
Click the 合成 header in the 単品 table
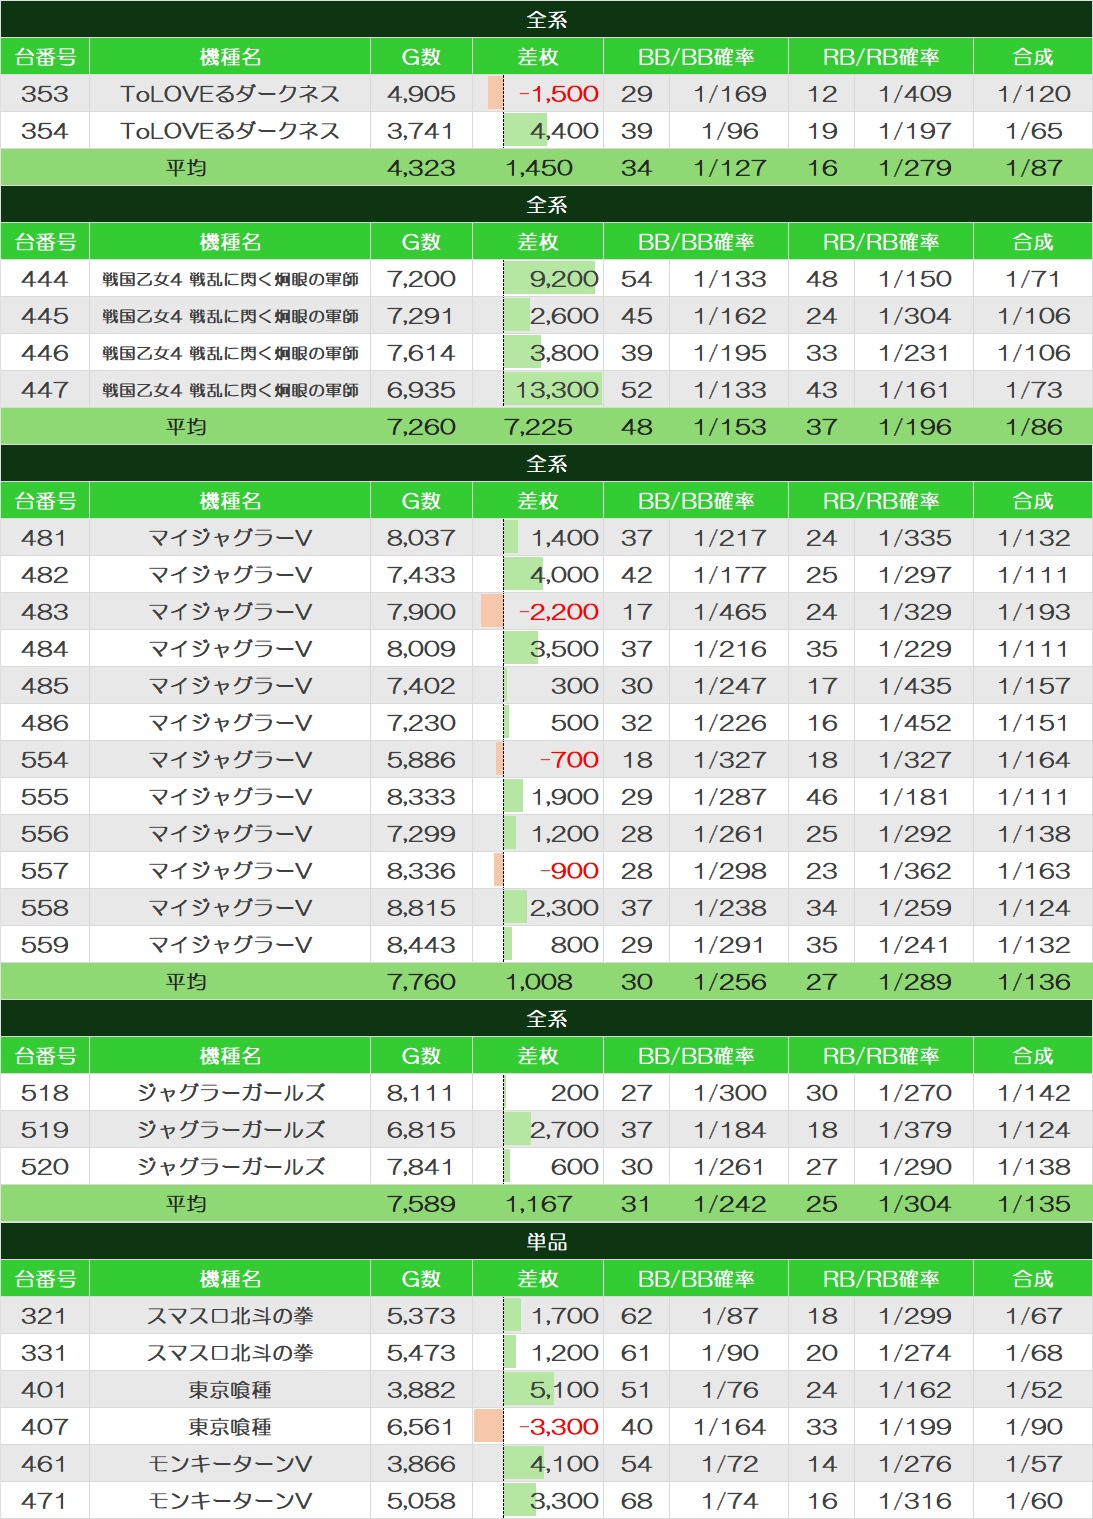coord(1033,1279)
